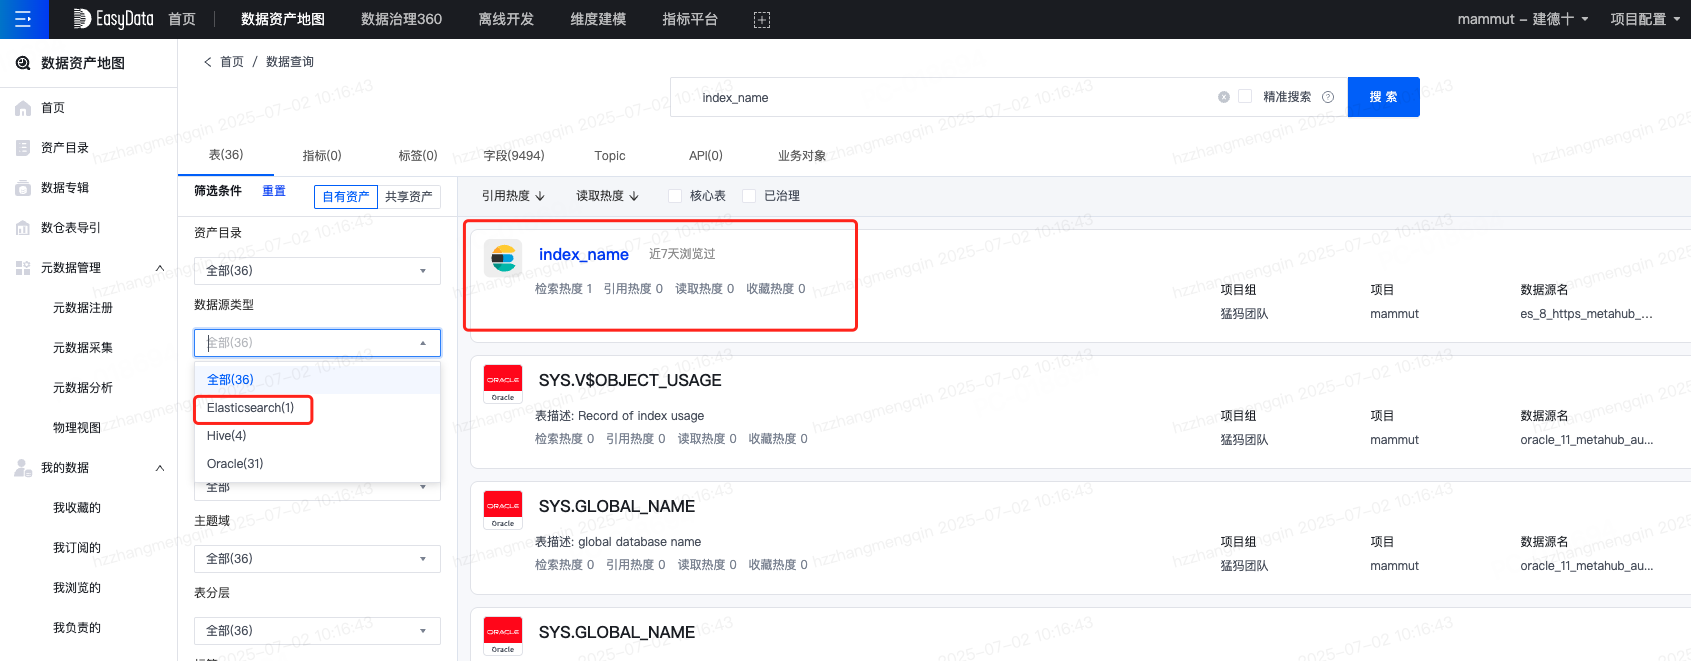1691x661 pixels.
Task: Click the 我的数据 sidebar icon
Action: (23, 468)
